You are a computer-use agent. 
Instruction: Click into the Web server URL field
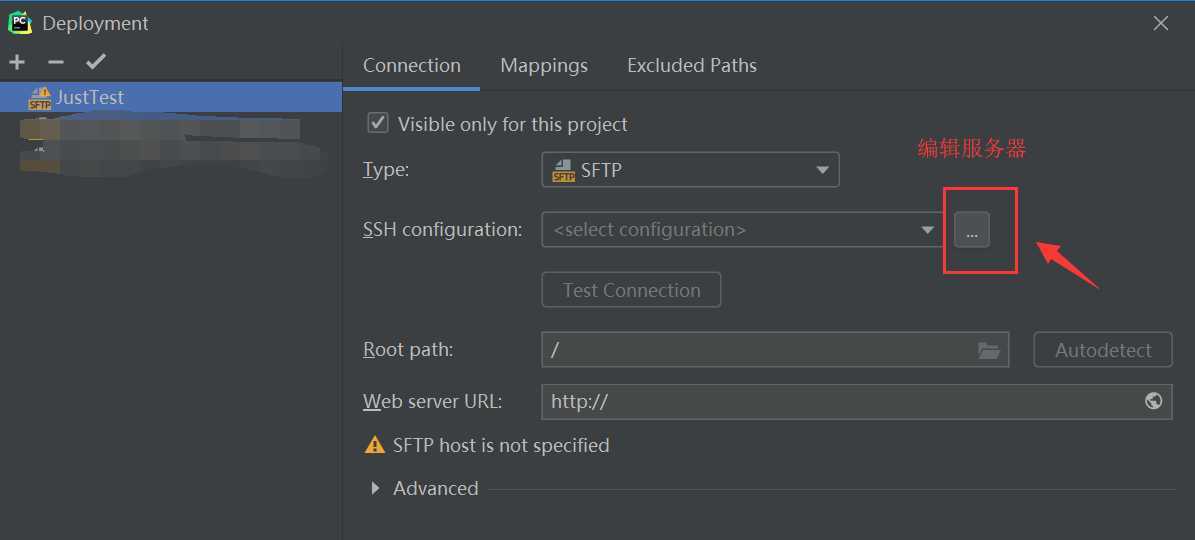pos(857,401)
